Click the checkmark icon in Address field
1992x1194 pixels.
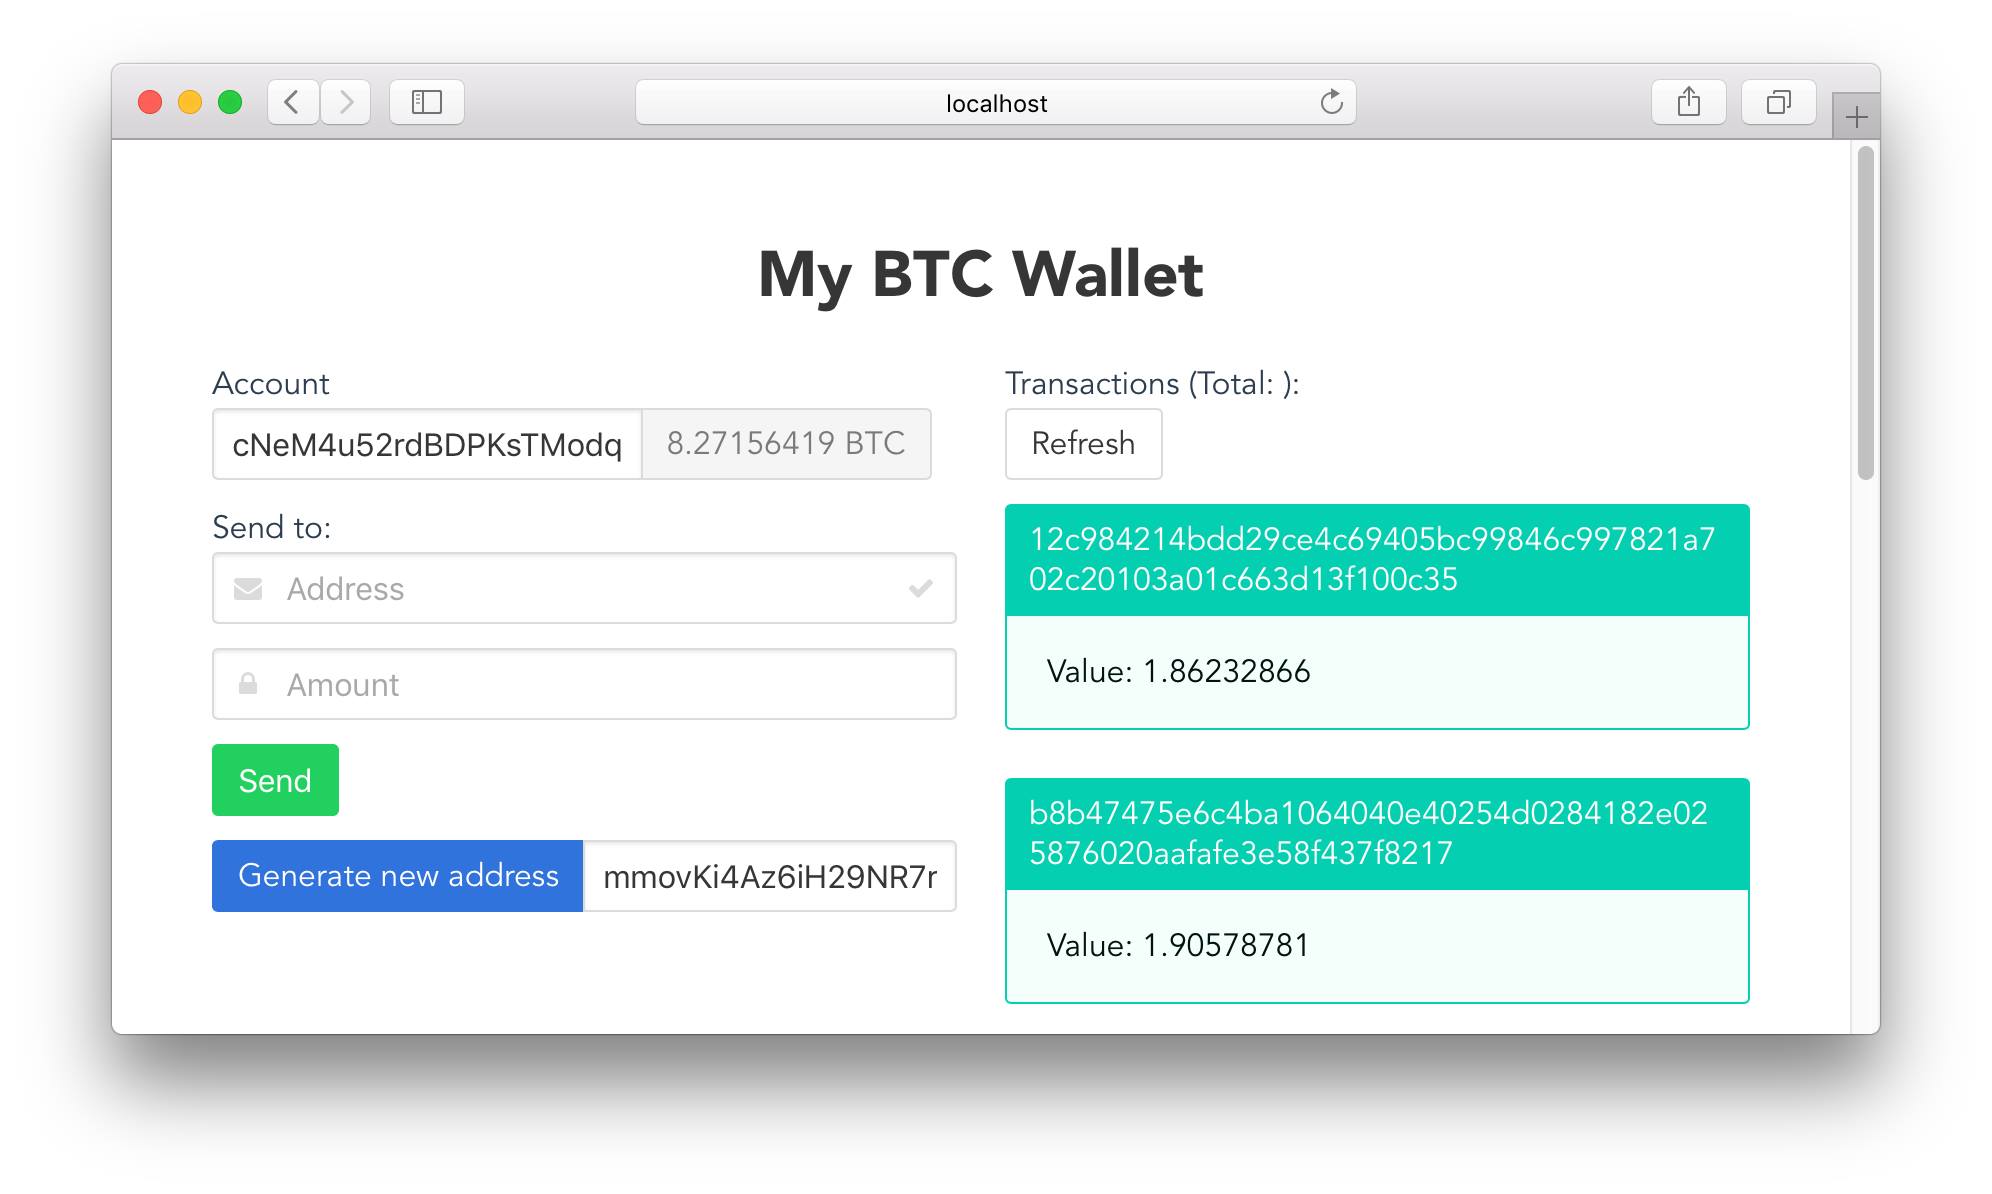pos(921,587)
